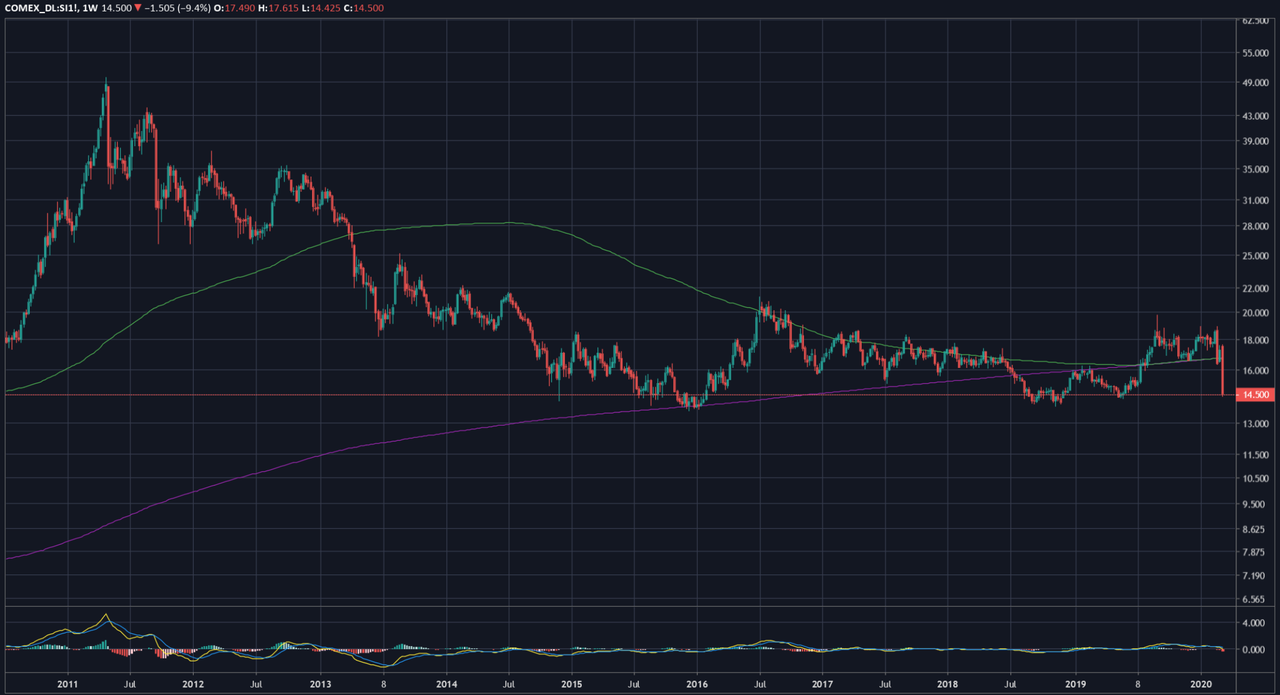Click the C:14.500 close value
This screenshot has width=1280, height=695.
pyautogui.click(x=364, y=7)
